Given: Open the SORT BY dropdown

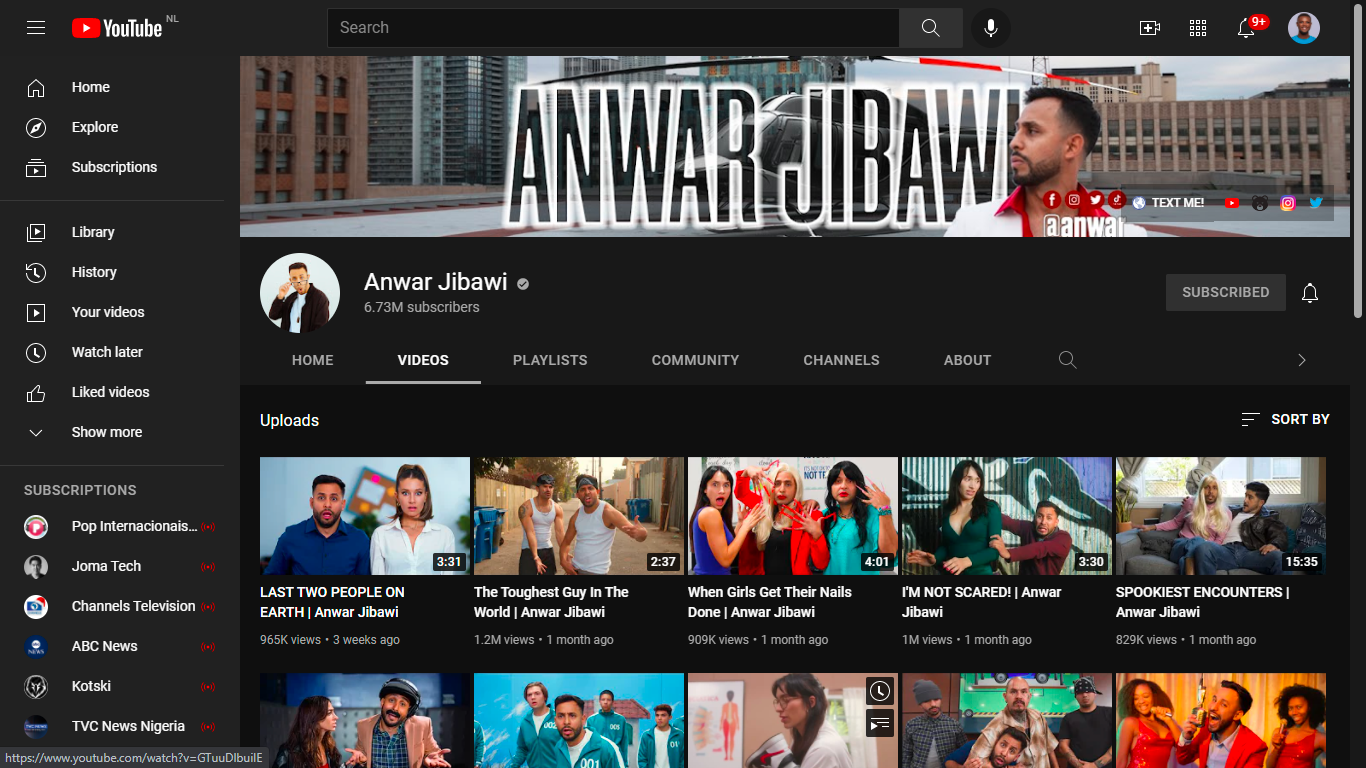Looking at the screenshot, I should pyautogui.click(x=1285, y=420).
